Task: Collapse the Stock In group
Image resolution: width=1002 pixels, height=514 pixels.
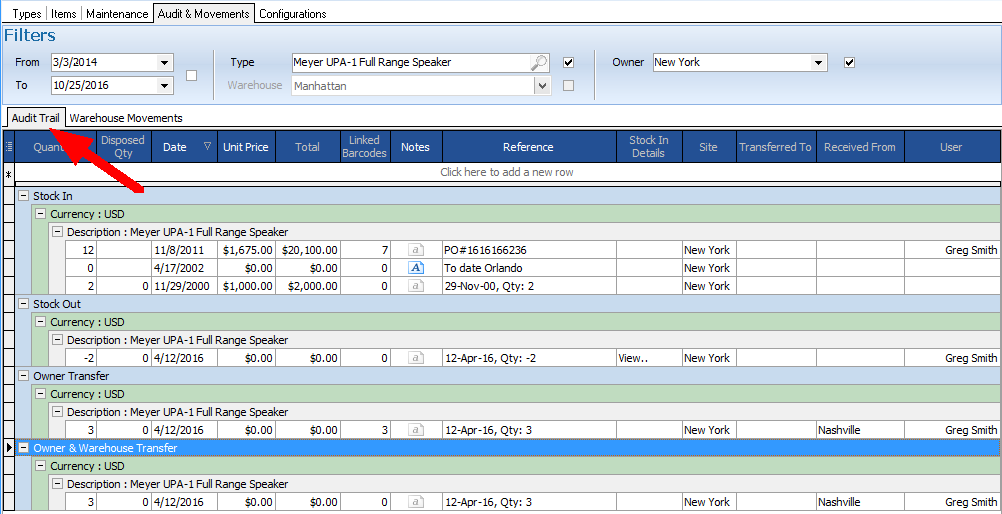Action: (x=24, y=196)
